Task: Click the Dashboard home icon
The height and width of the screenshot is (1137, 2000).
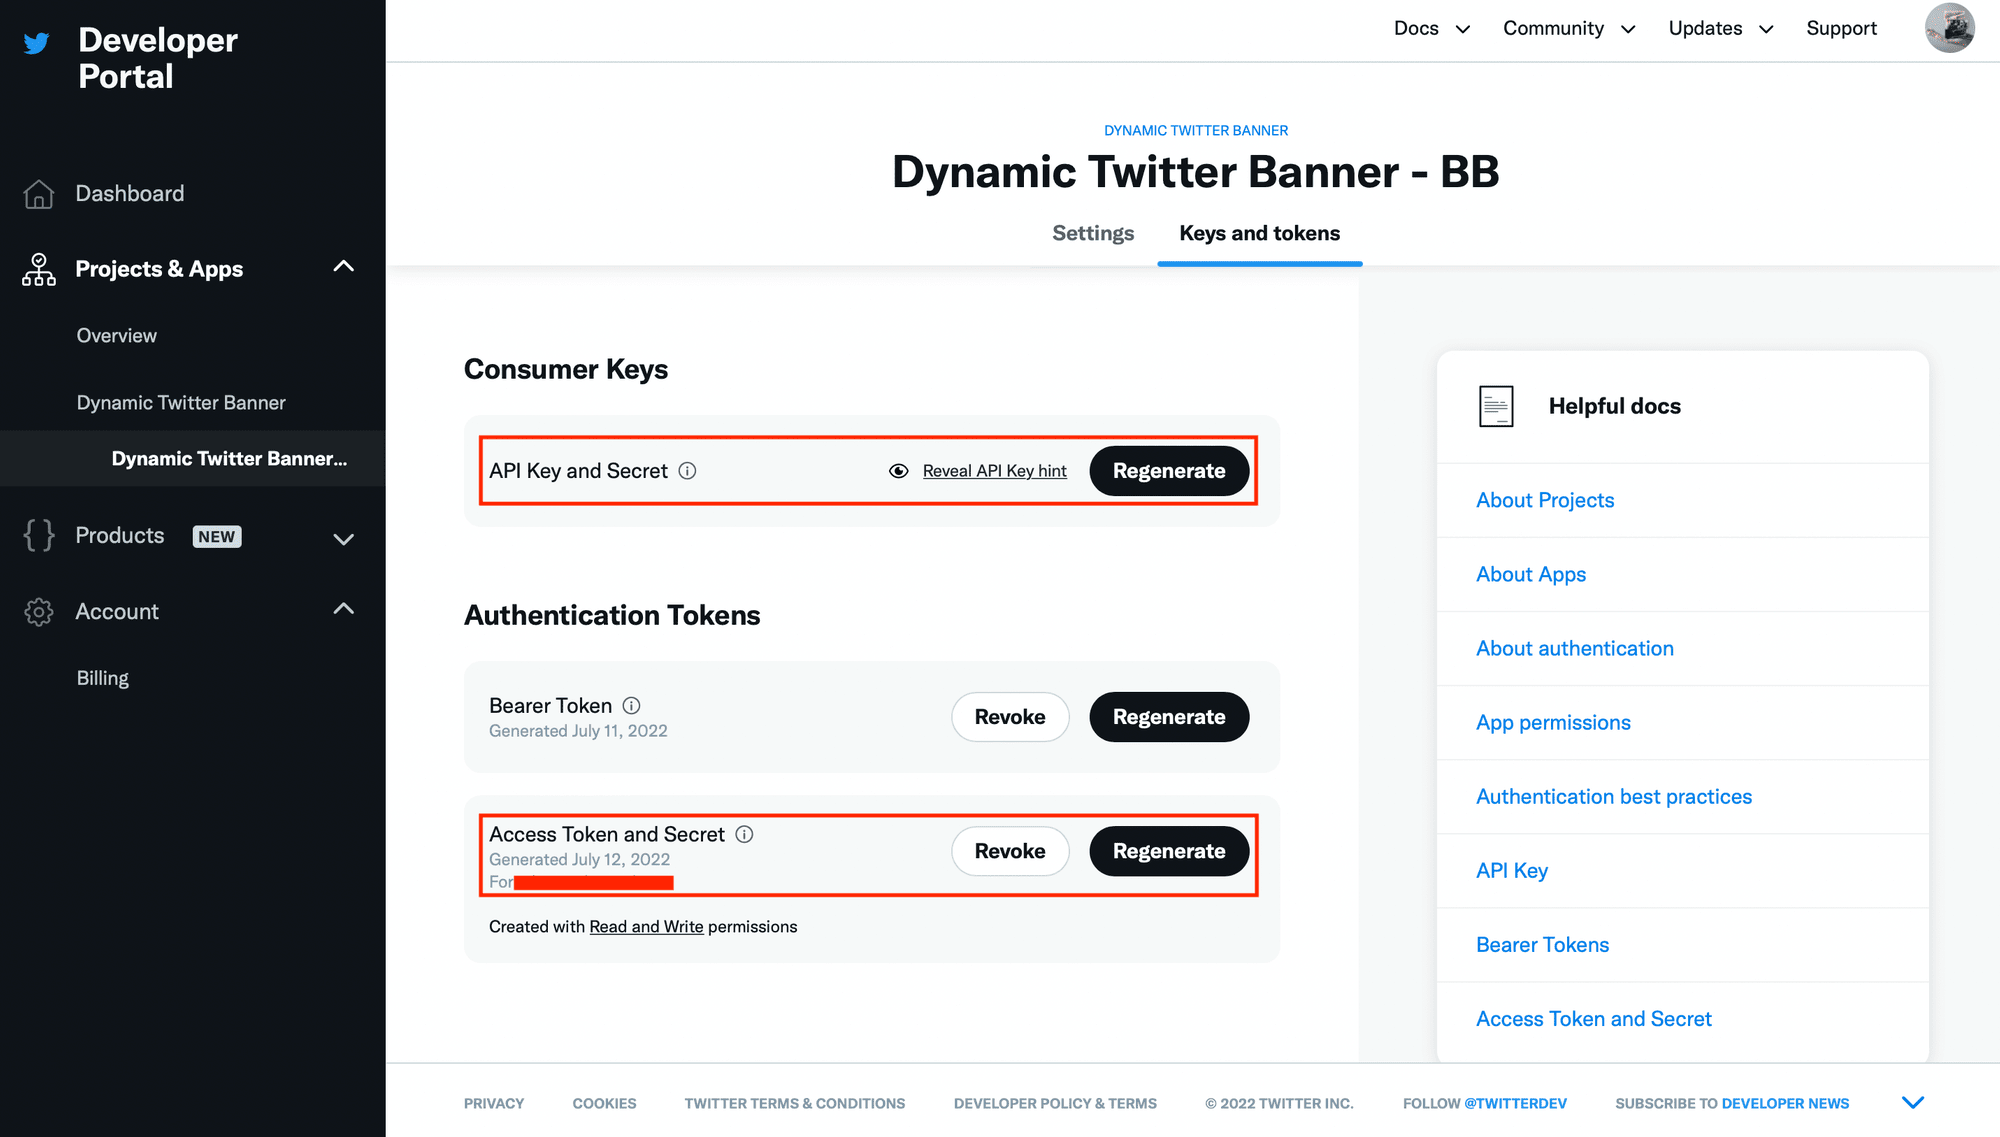Action: (39, 194)
